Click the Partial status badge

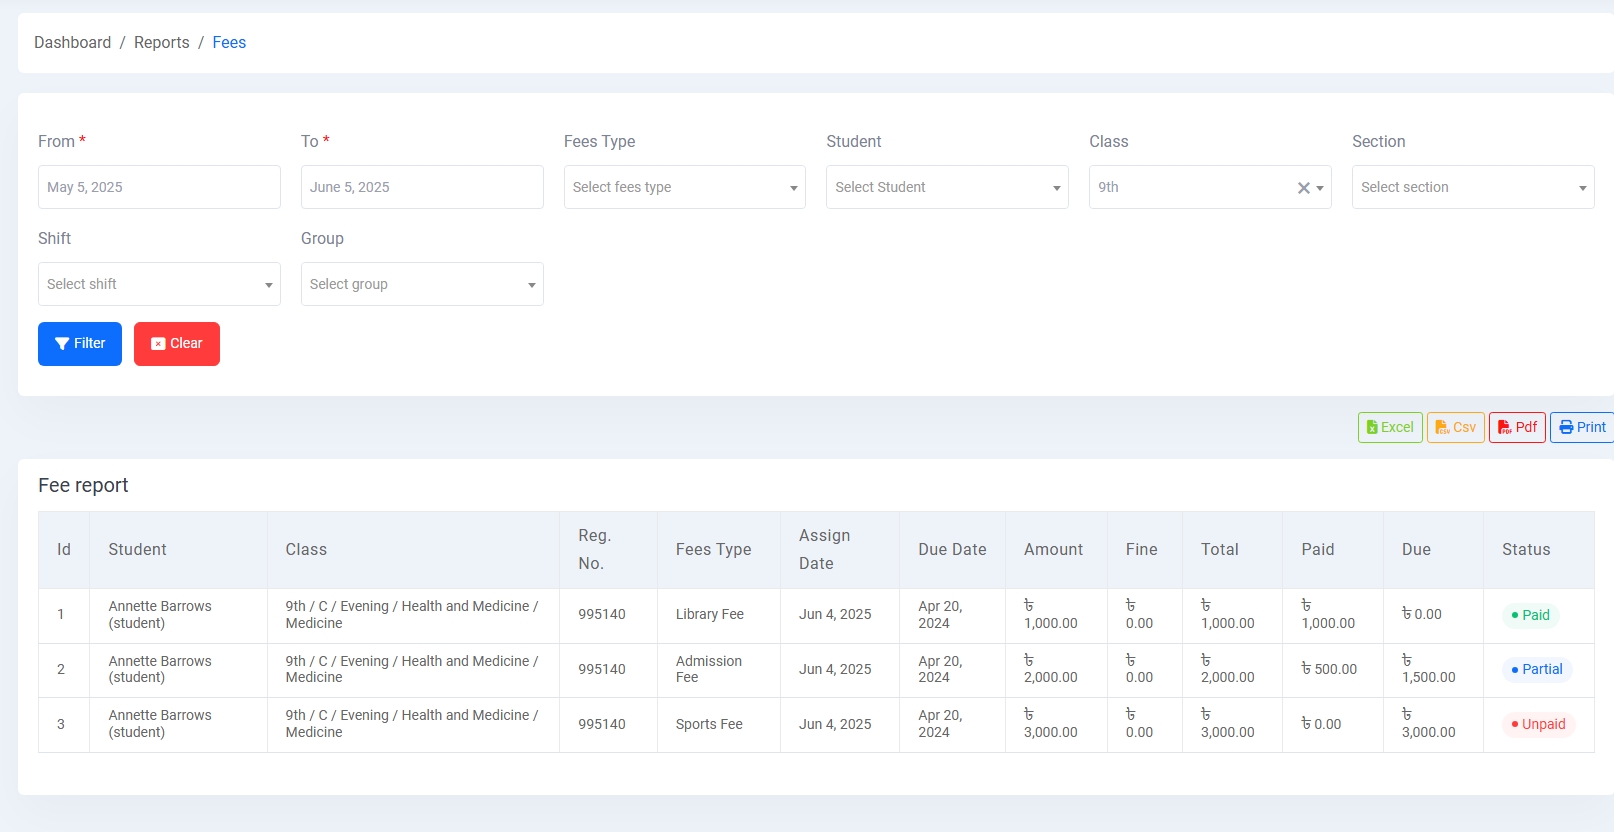(x=1536, y=669)
